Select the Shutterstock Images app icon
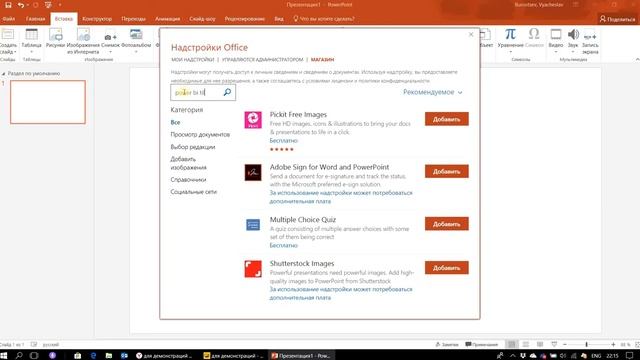This screenshot has width=640, height=360. tap(253, 269)
